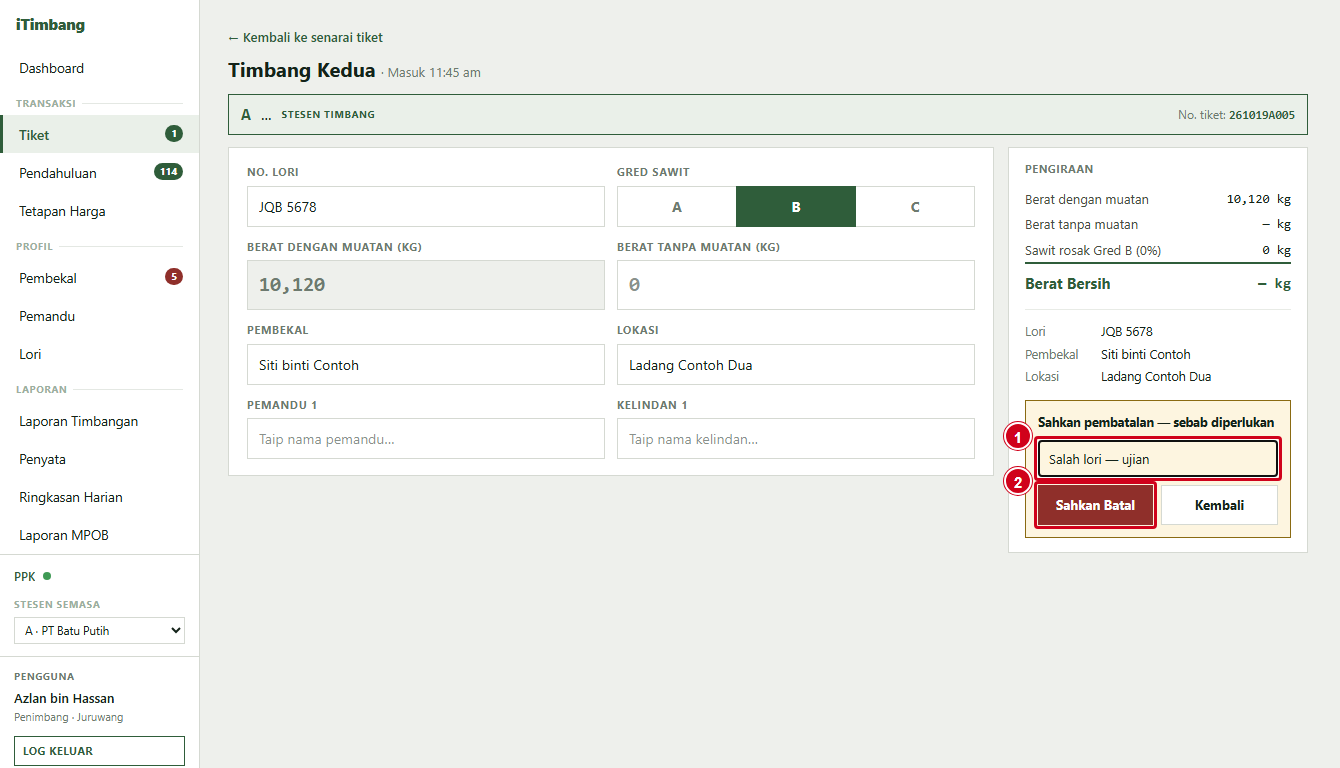This screenshot has height=768, width=1340.
Task: Click the STESEN TIMBANG label
Action: 328,115
